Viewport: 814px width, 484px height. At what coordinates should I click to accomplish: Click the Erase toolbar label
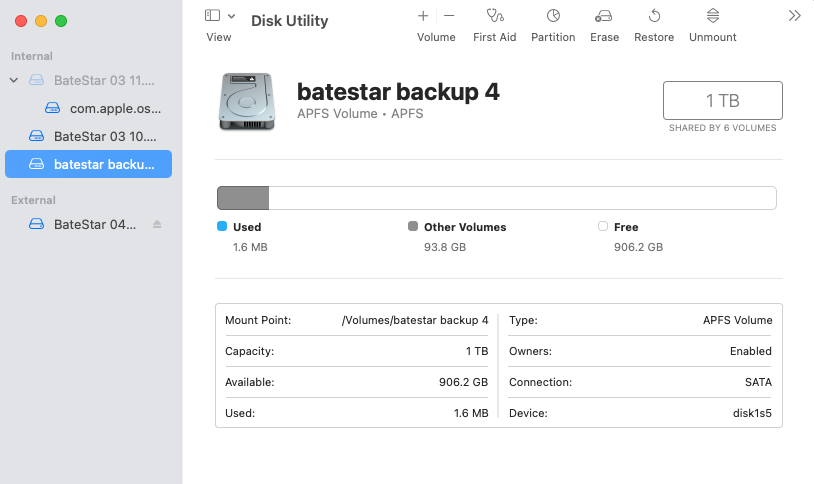[605, 37]
